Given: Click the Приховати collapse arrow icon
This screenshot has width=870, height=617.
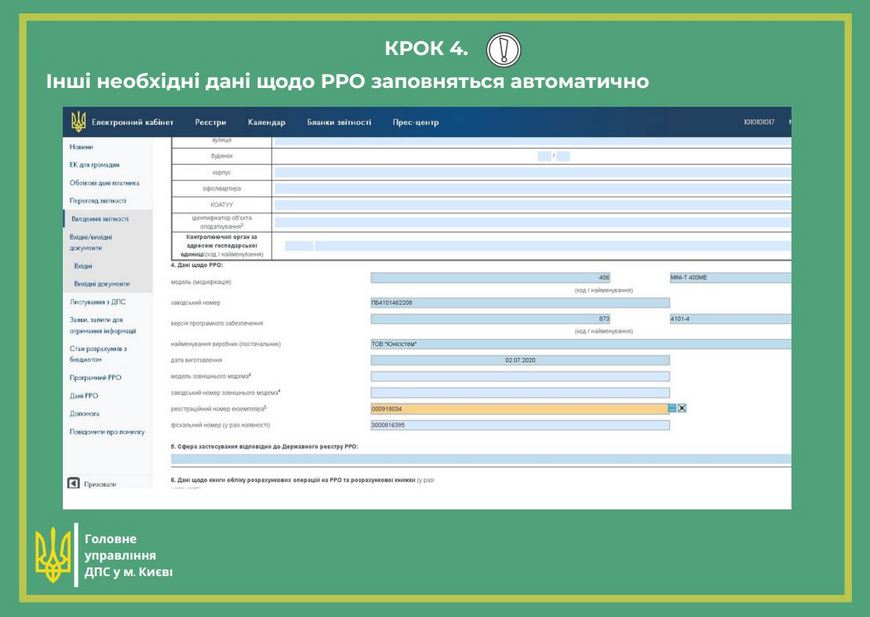Looking at the screenshot, I should (x=73, y=484).
